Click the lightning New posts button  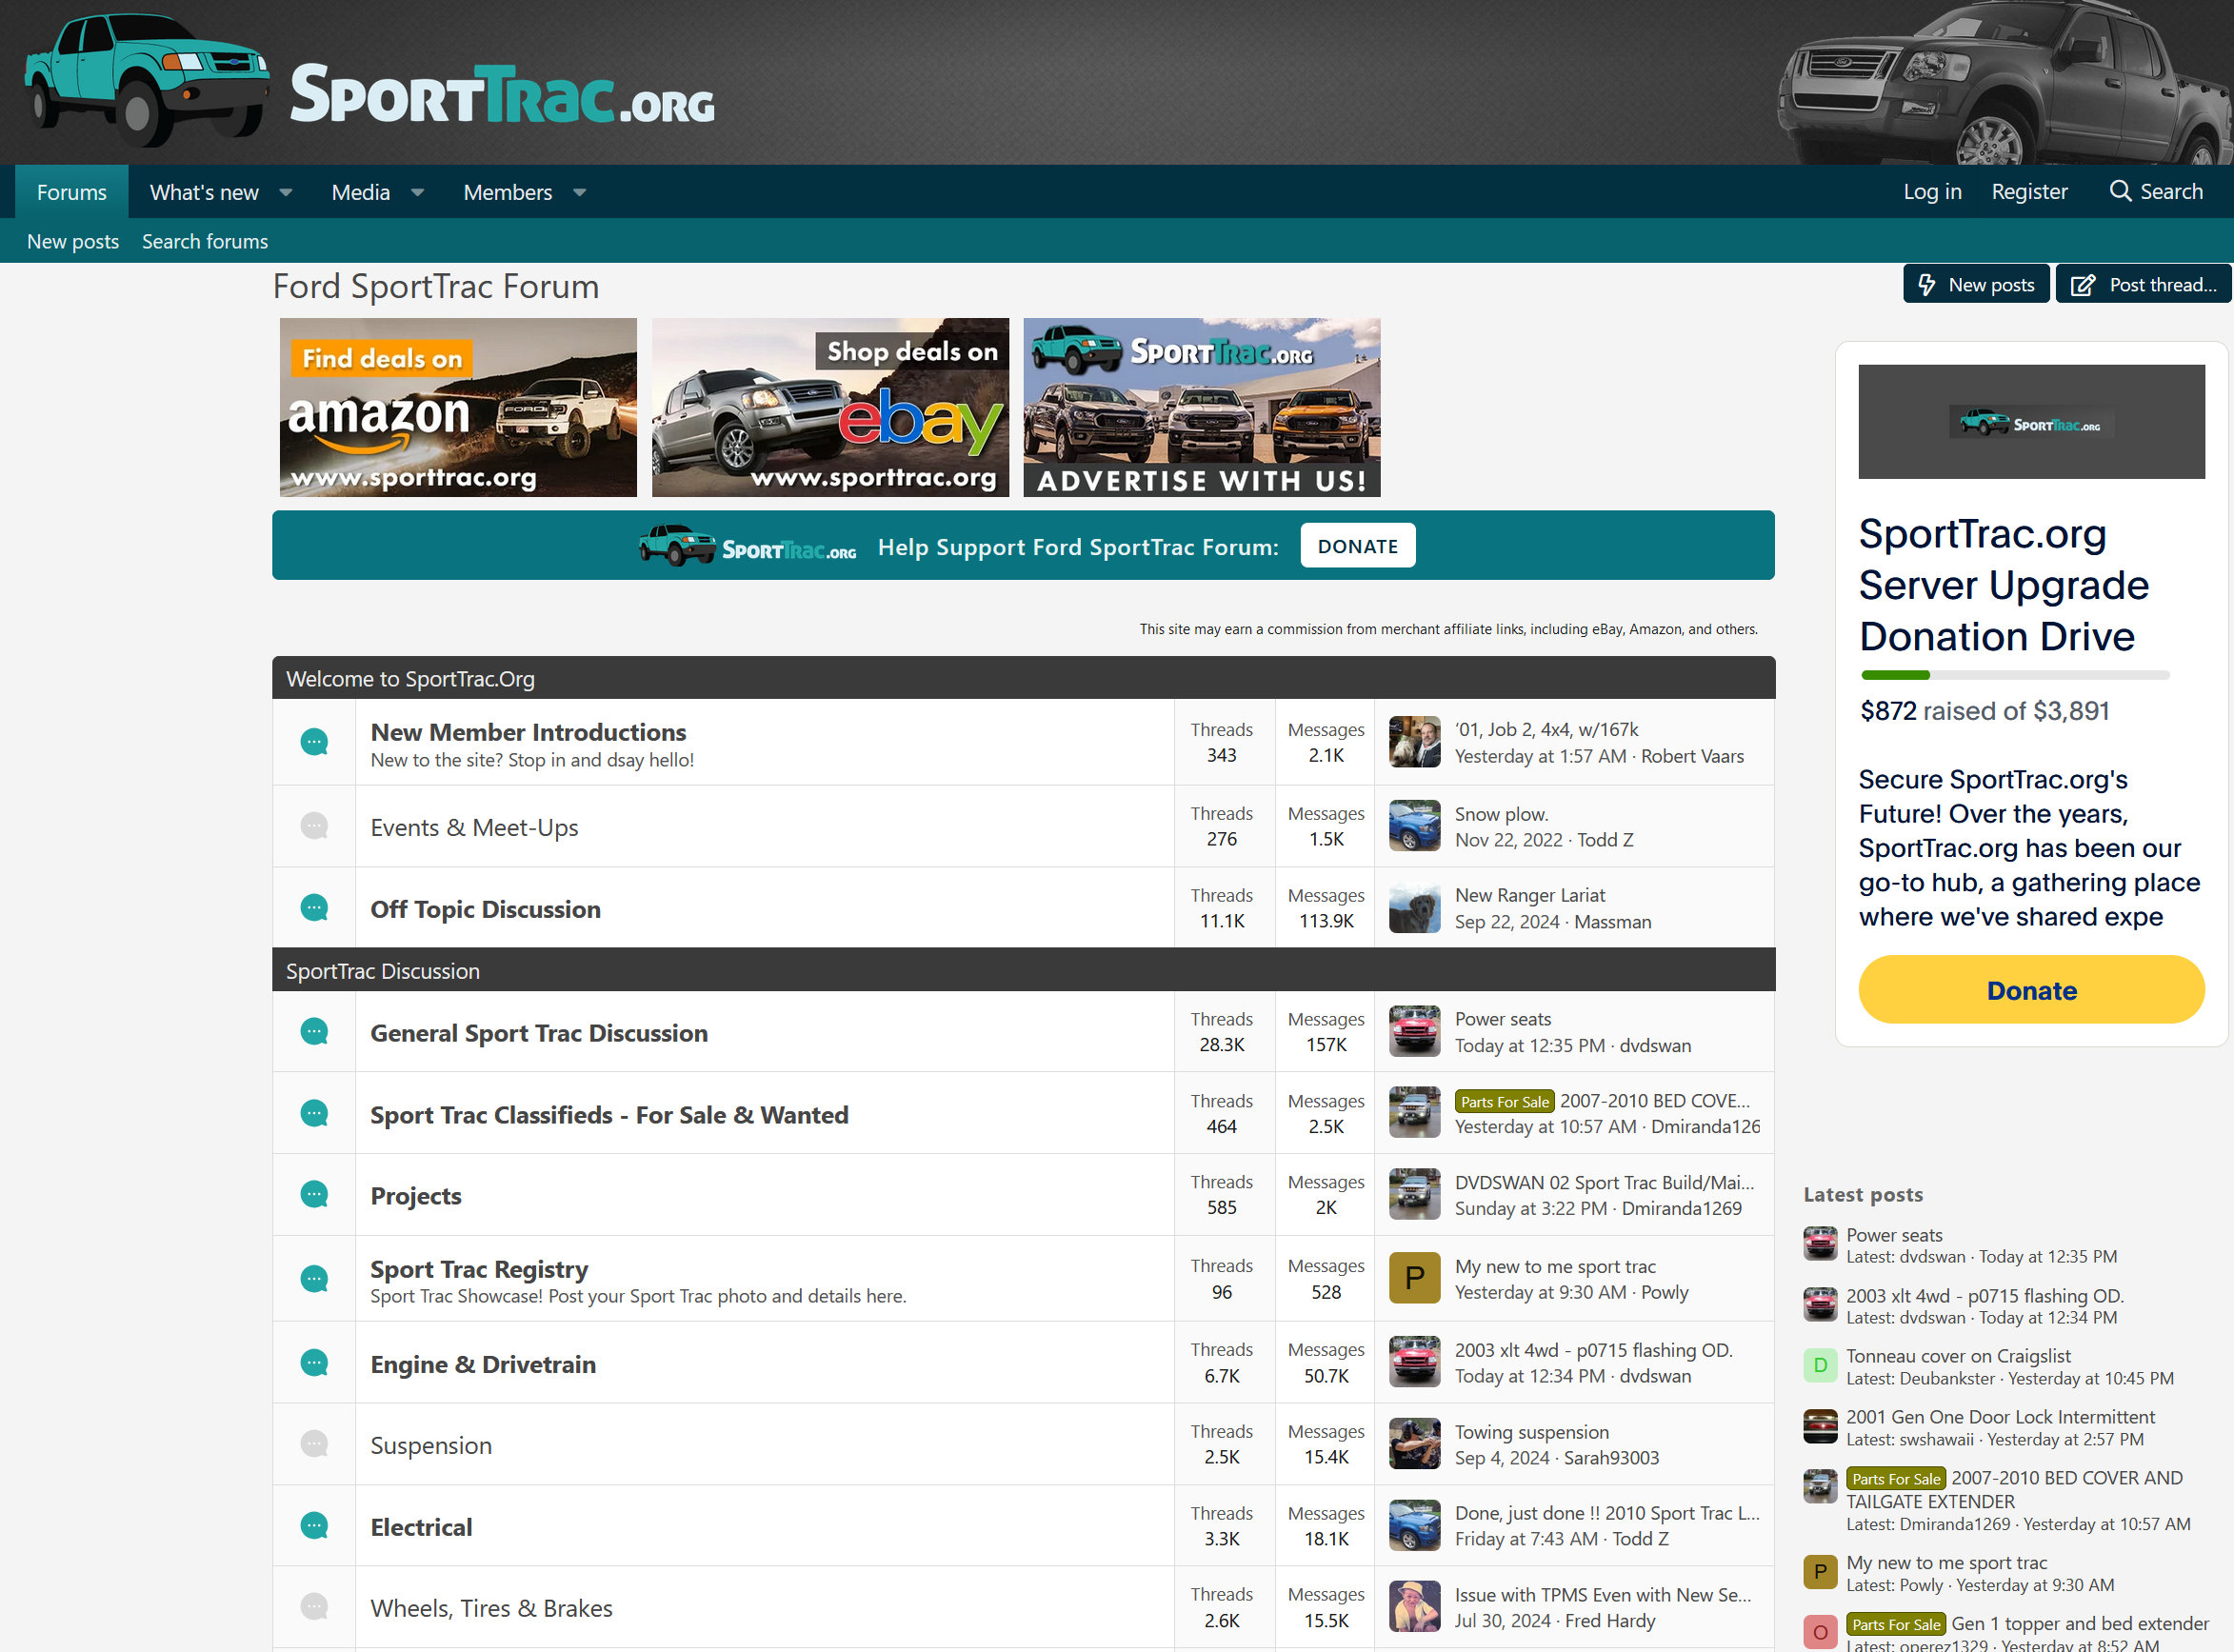(x=1975, y=285)
